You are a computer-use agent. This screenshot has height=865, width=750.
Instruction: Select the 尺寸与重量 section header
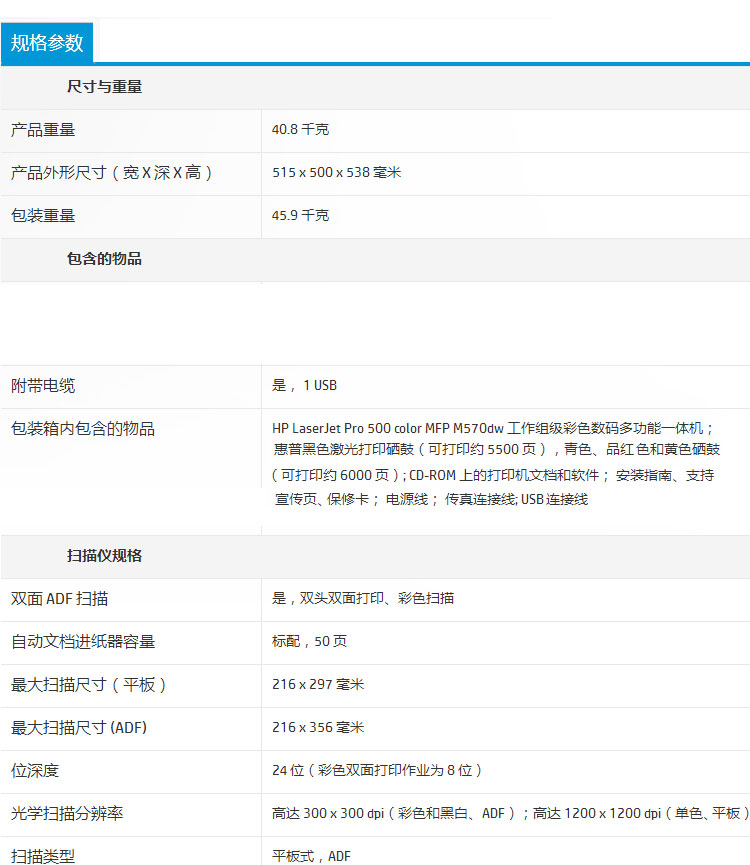[104, 87]
